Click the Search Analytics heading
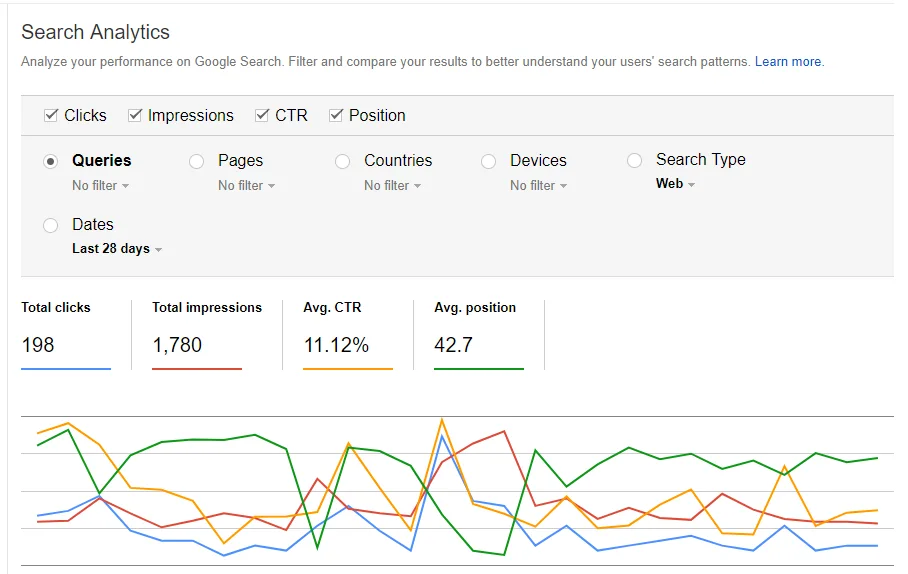The height and width of the screenshot is (574, 908). (x=96, y=32)
